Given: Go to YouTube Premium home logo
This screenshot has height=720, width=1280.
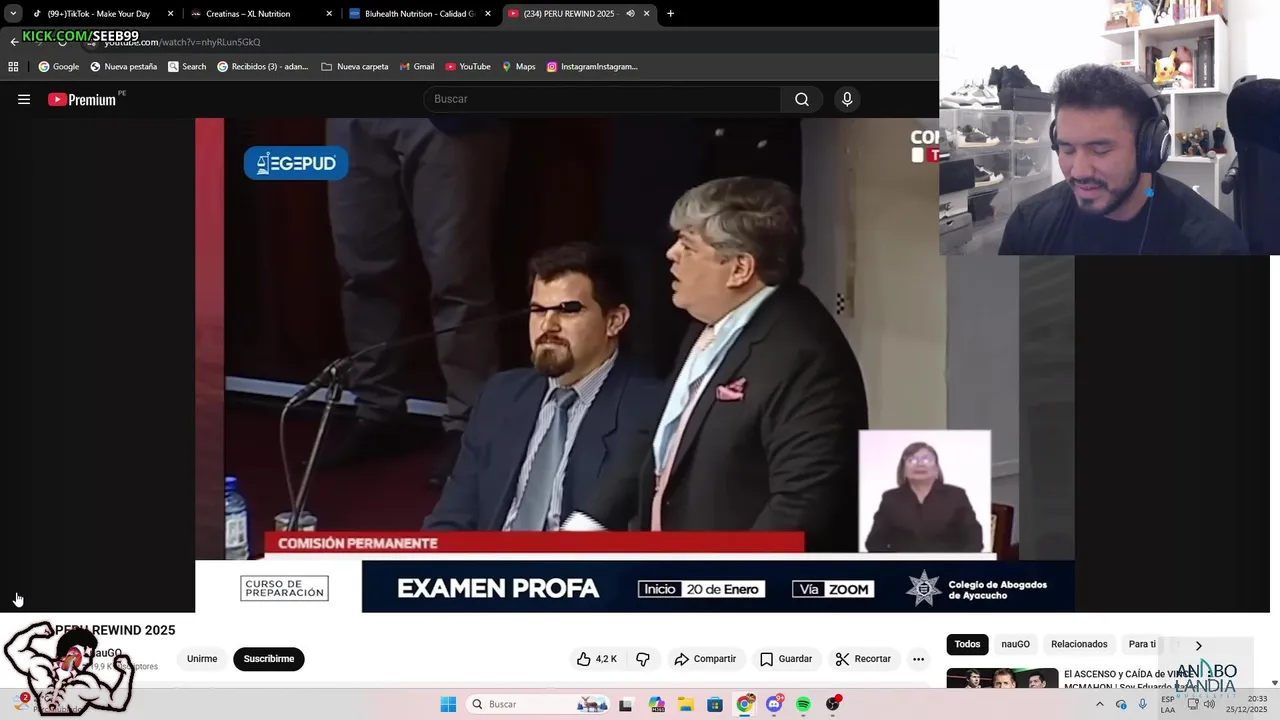Looking at the screenshot, I should pyautogui.click(x=82, y=99).
